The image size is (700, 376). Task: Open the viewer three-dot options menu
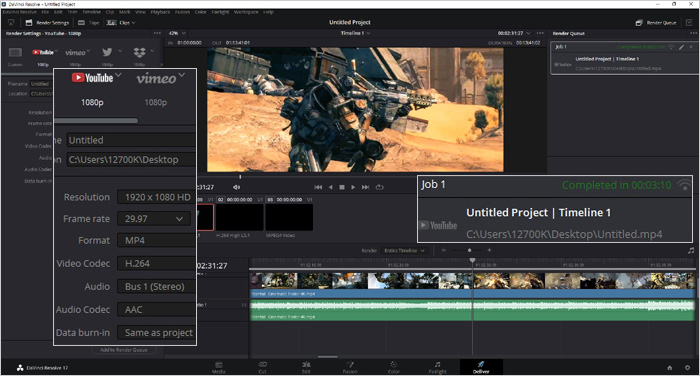[x=540, y=33]
